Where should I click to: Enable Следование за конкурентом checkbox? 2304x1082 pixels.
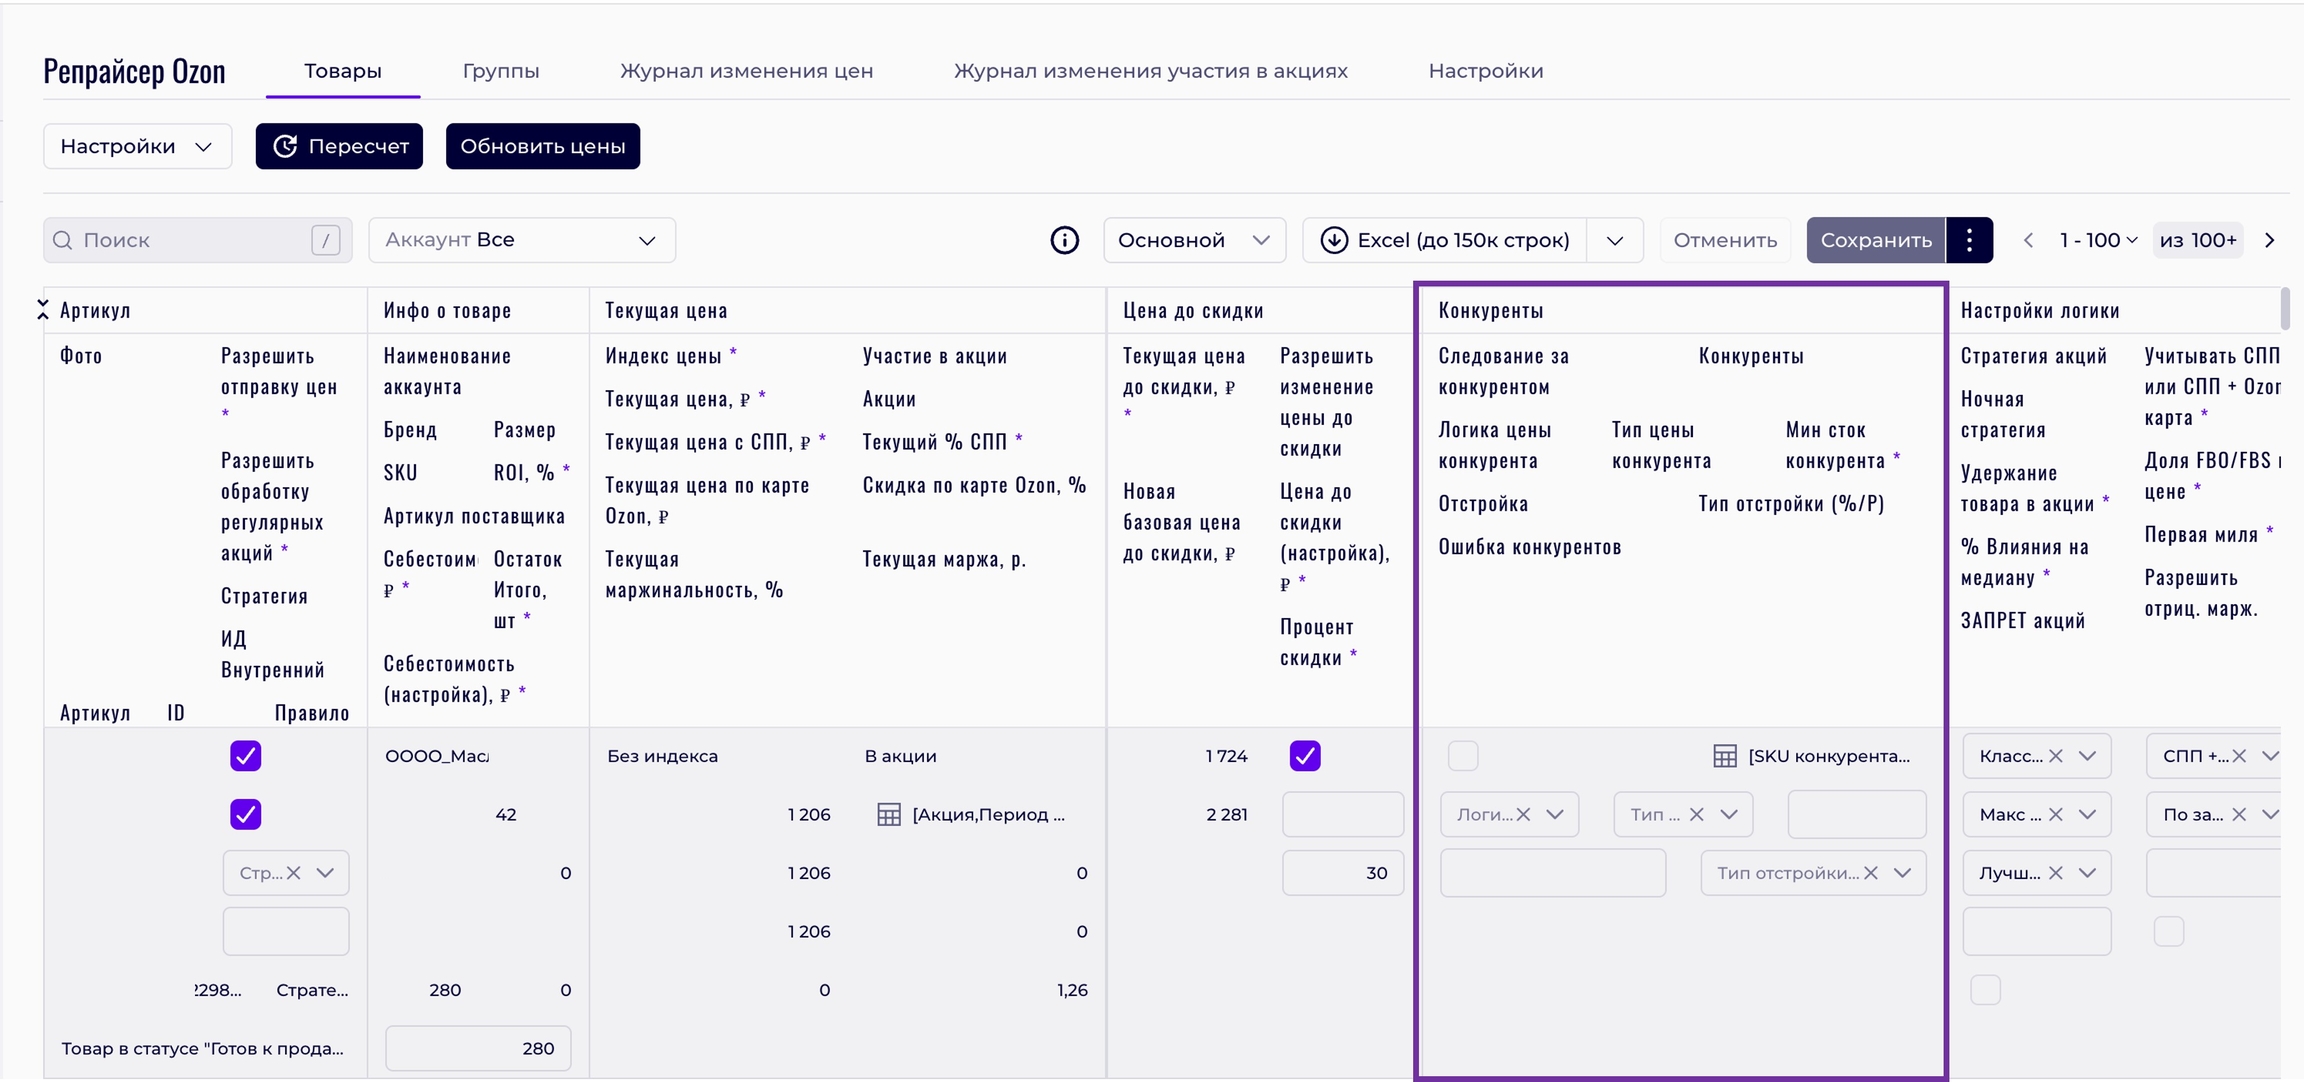click(x=1462, y=756)
